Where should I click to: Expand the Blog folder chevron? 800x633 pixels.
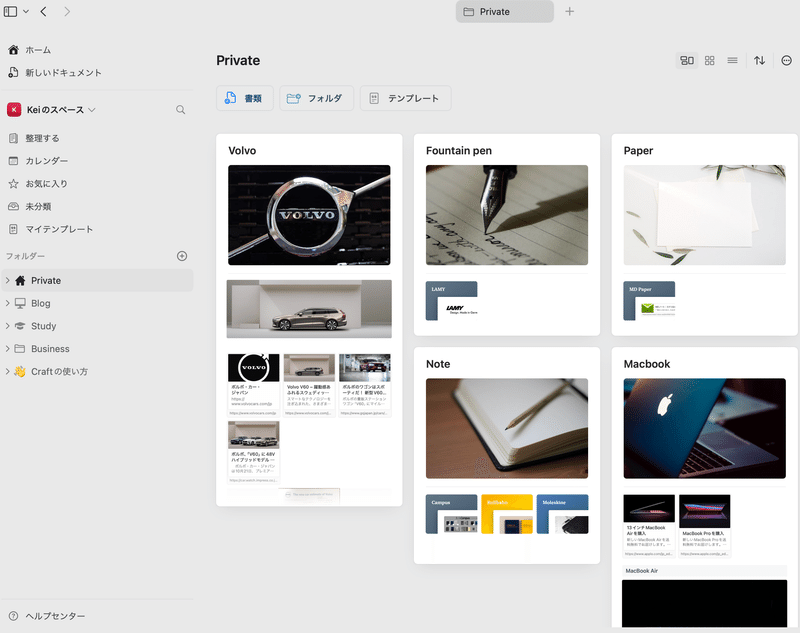[x=7, y=303]
